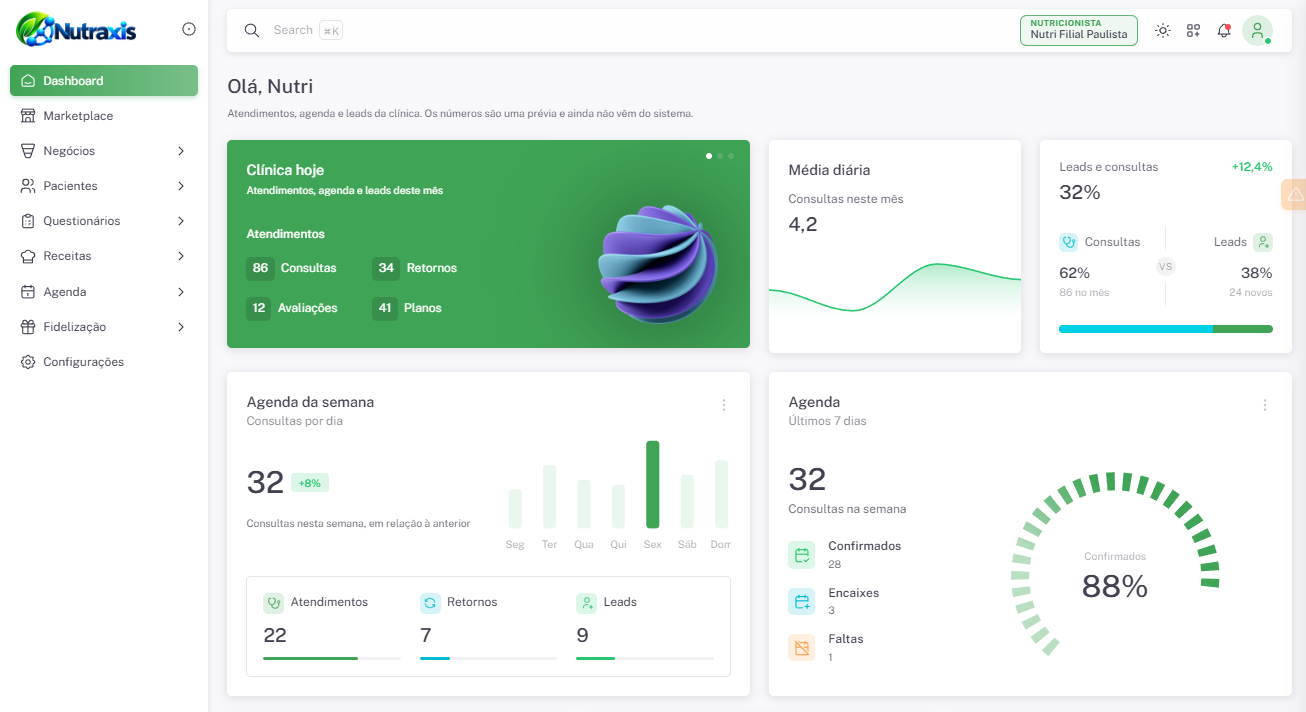The height and width of the screenshot is (712, 1306).
Task: Open the Agenda Últimos 7 dias options menu
Action: pos(1265,405)
